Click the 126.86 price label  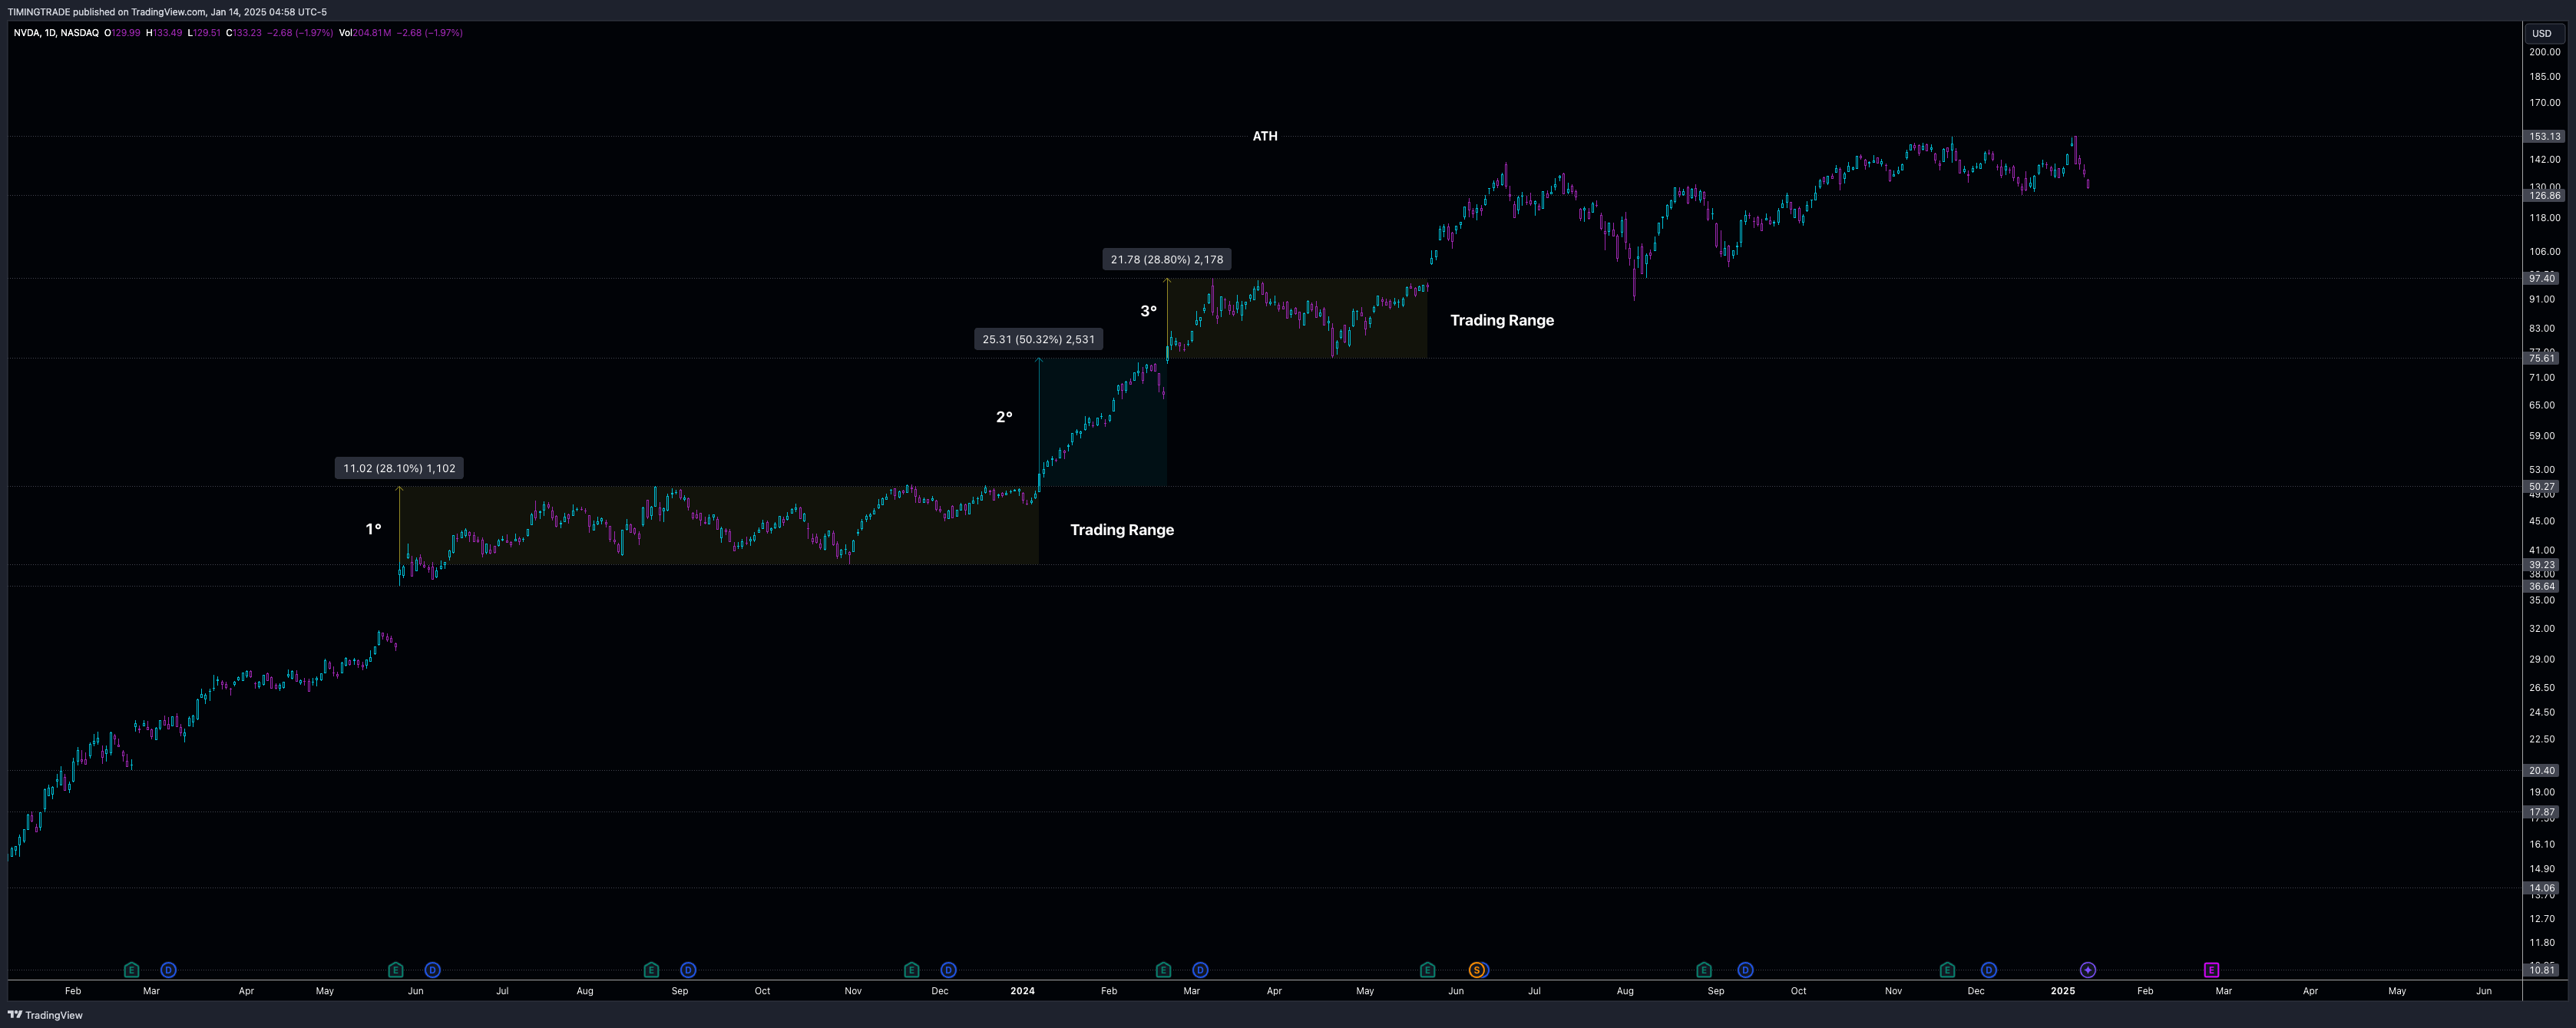2544,196
